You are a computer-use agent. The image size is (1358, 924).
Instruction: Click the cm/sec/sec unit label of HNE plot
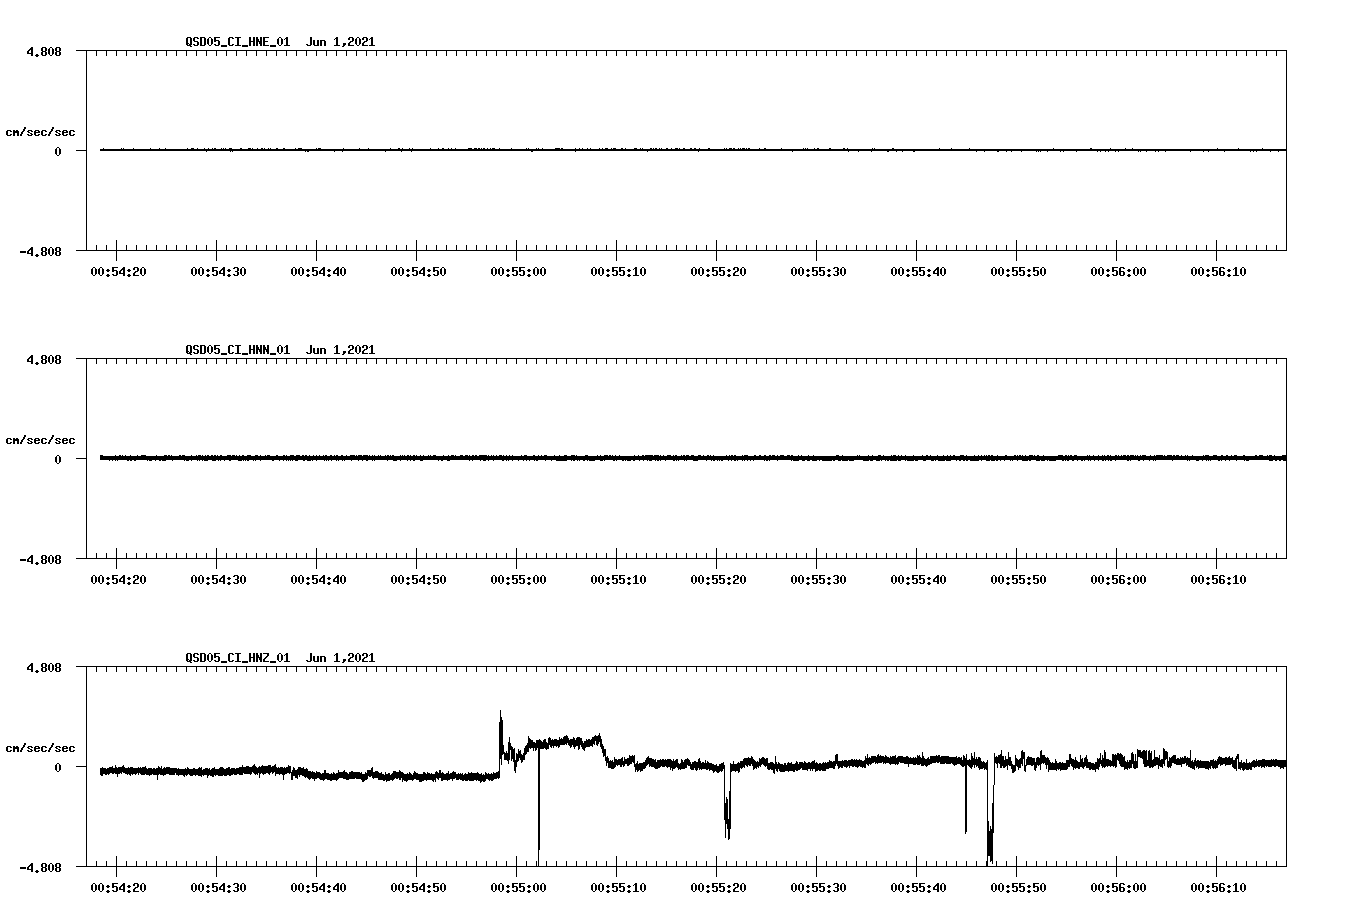[41, 132]
